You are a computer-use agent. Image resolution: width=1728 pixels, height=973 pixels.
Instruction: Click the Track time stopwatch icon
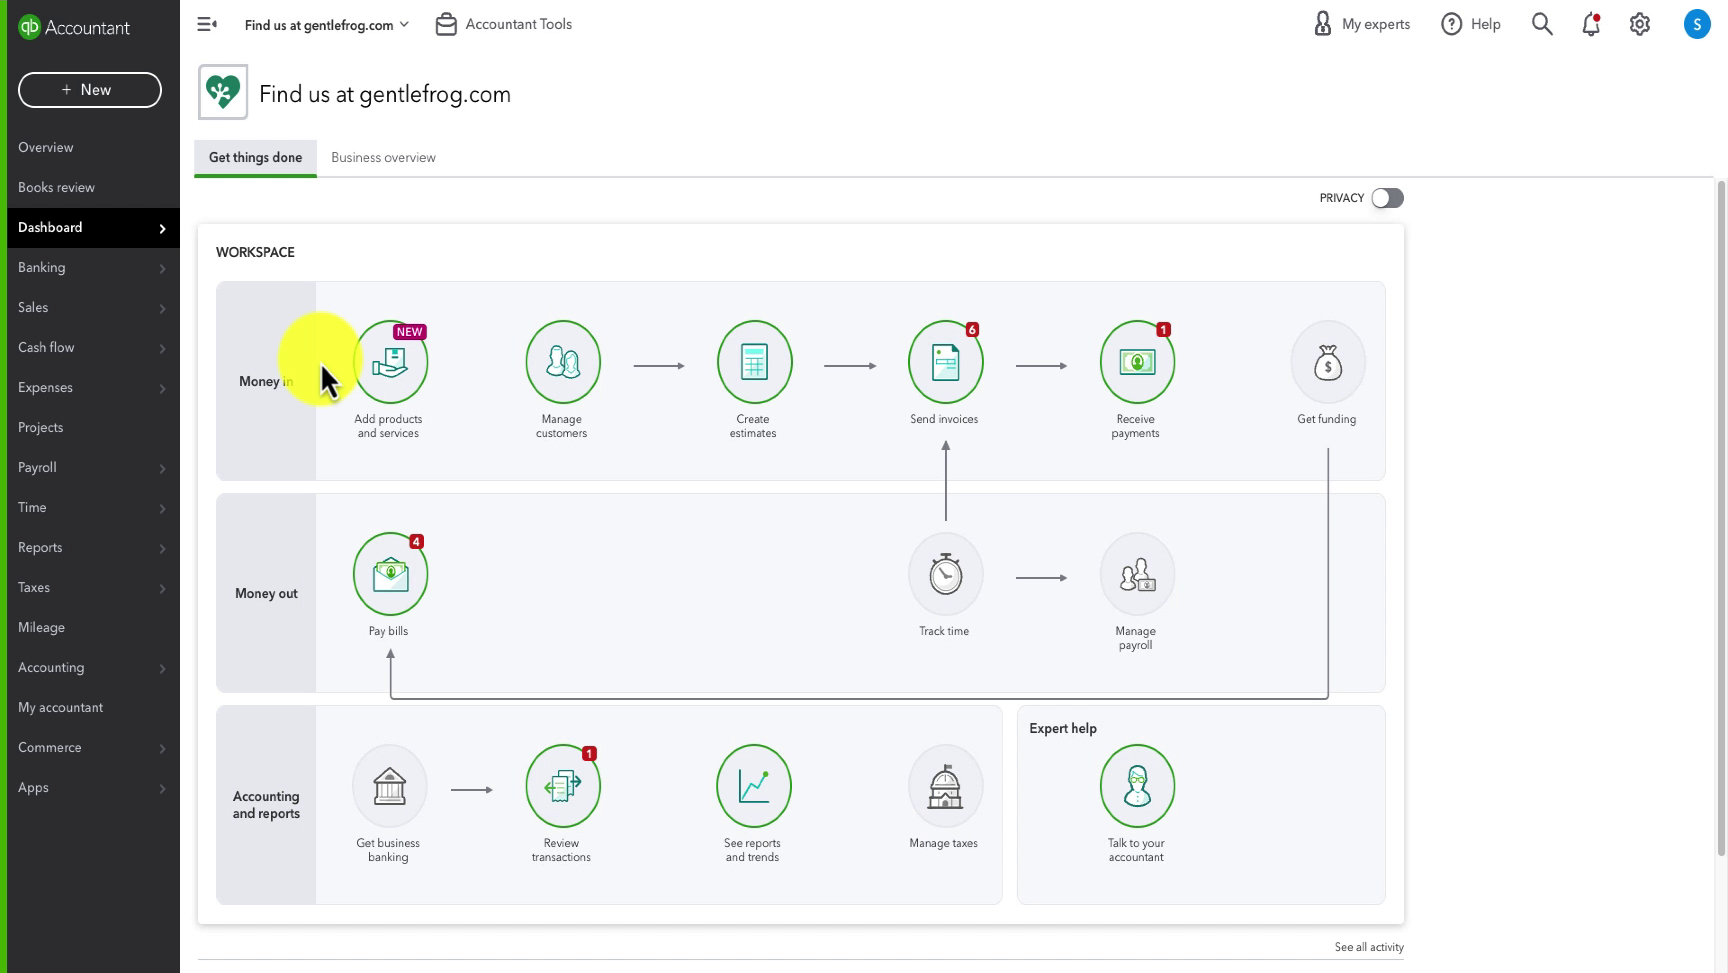[x=945, y=574]
